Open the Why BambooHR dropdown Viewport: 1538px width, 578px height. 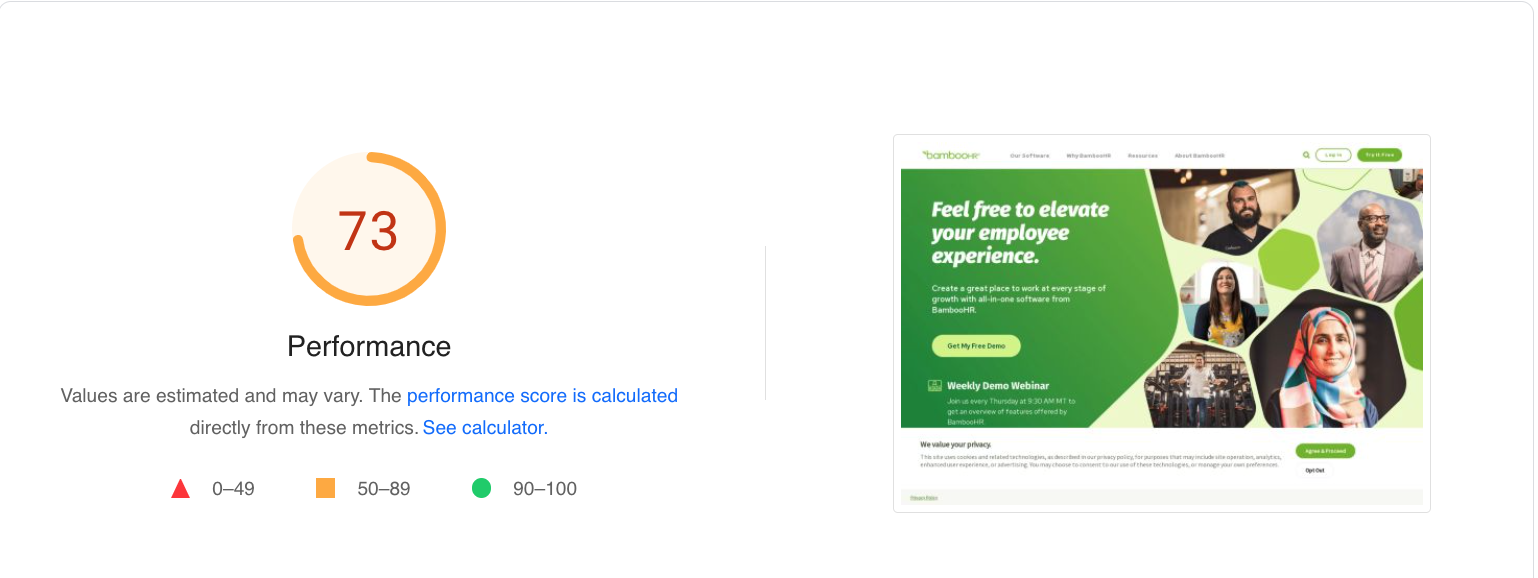coord(1089,155)
